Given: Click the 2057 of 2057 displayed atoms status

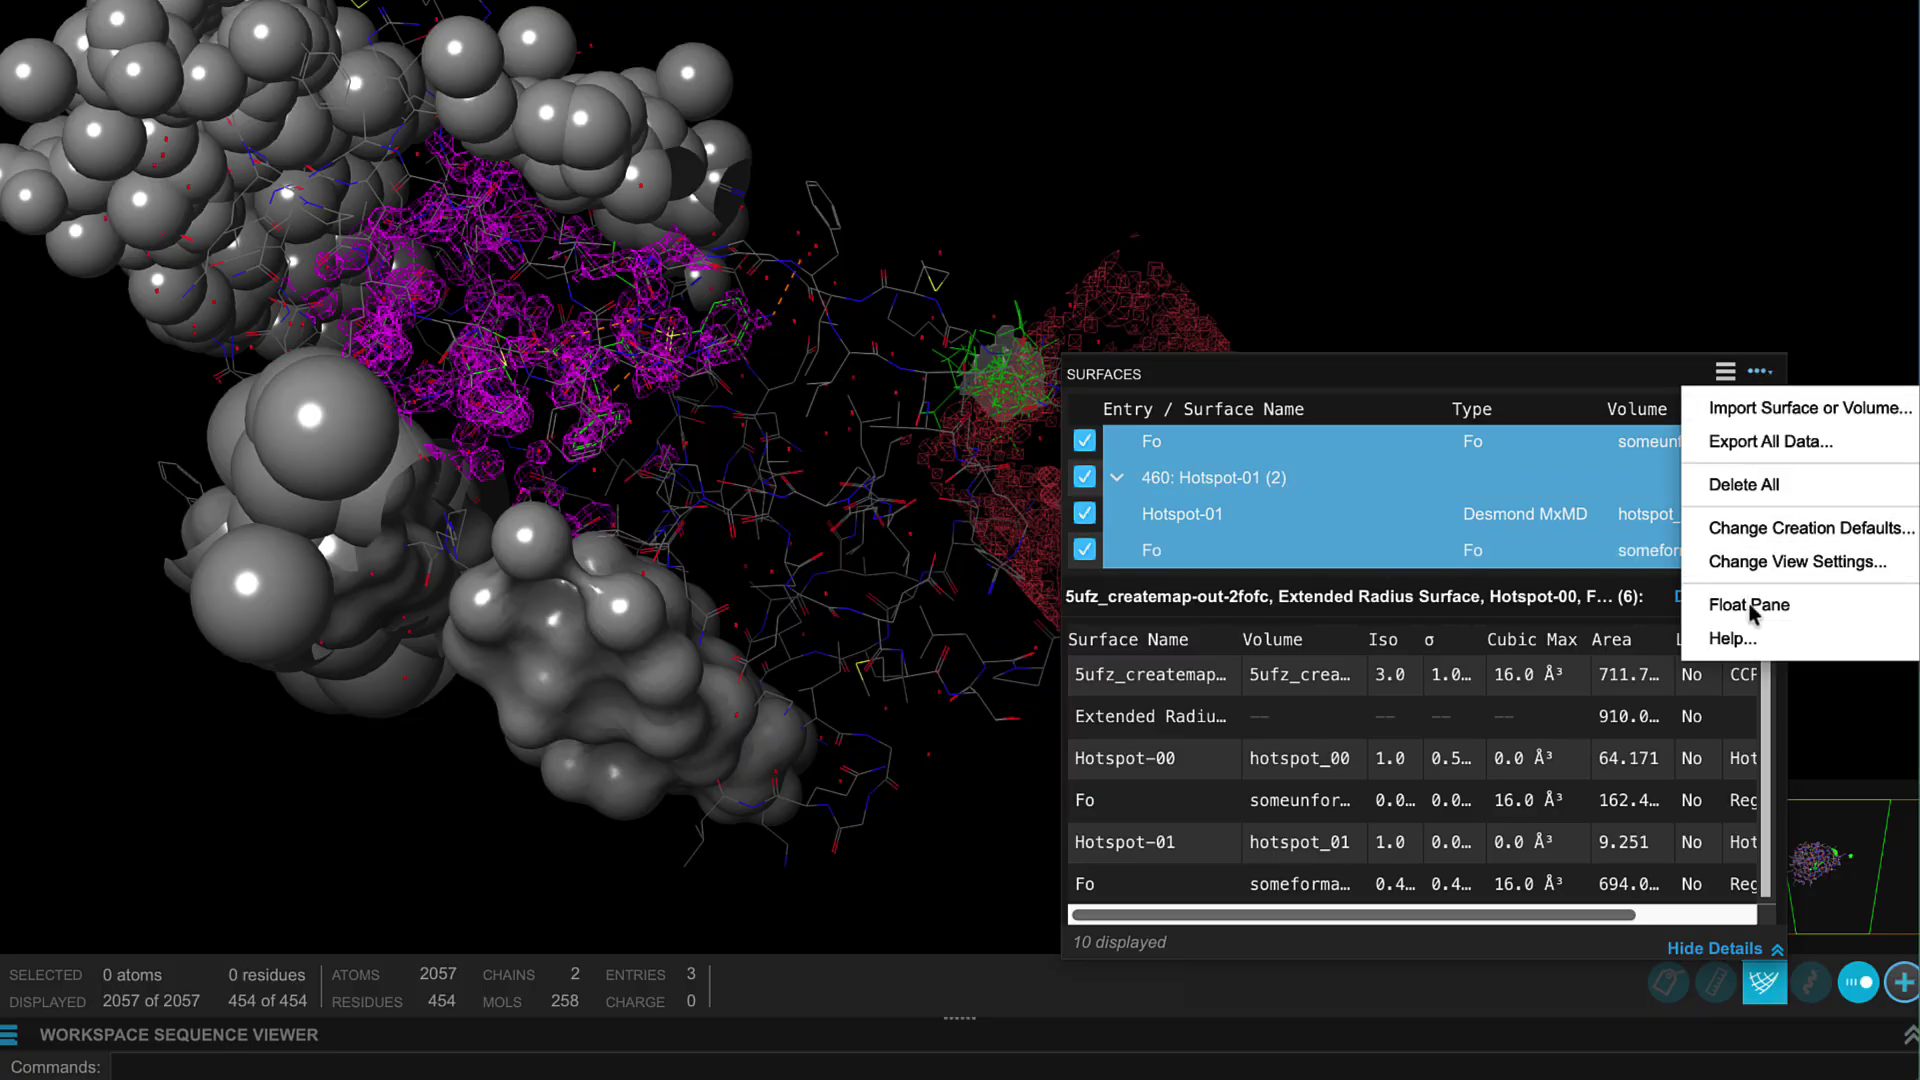Looking at the screenshot, I should pos(151,1001).
